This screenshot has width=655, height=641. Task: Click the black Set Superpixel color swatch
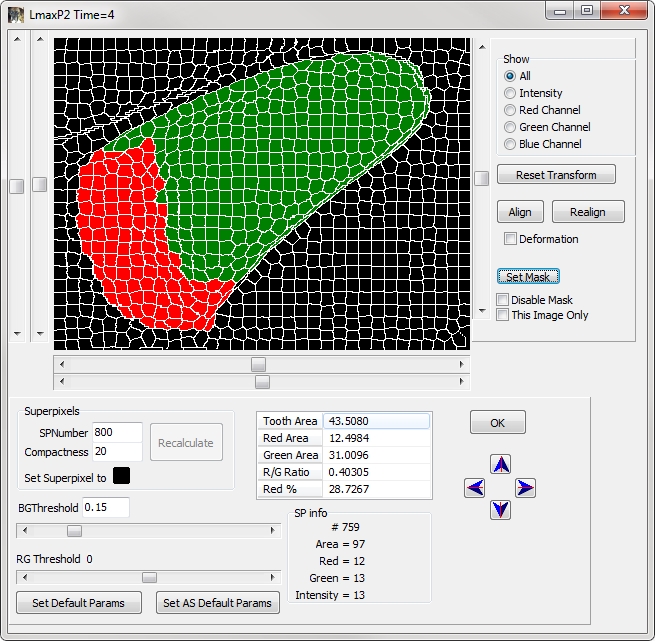122,477
